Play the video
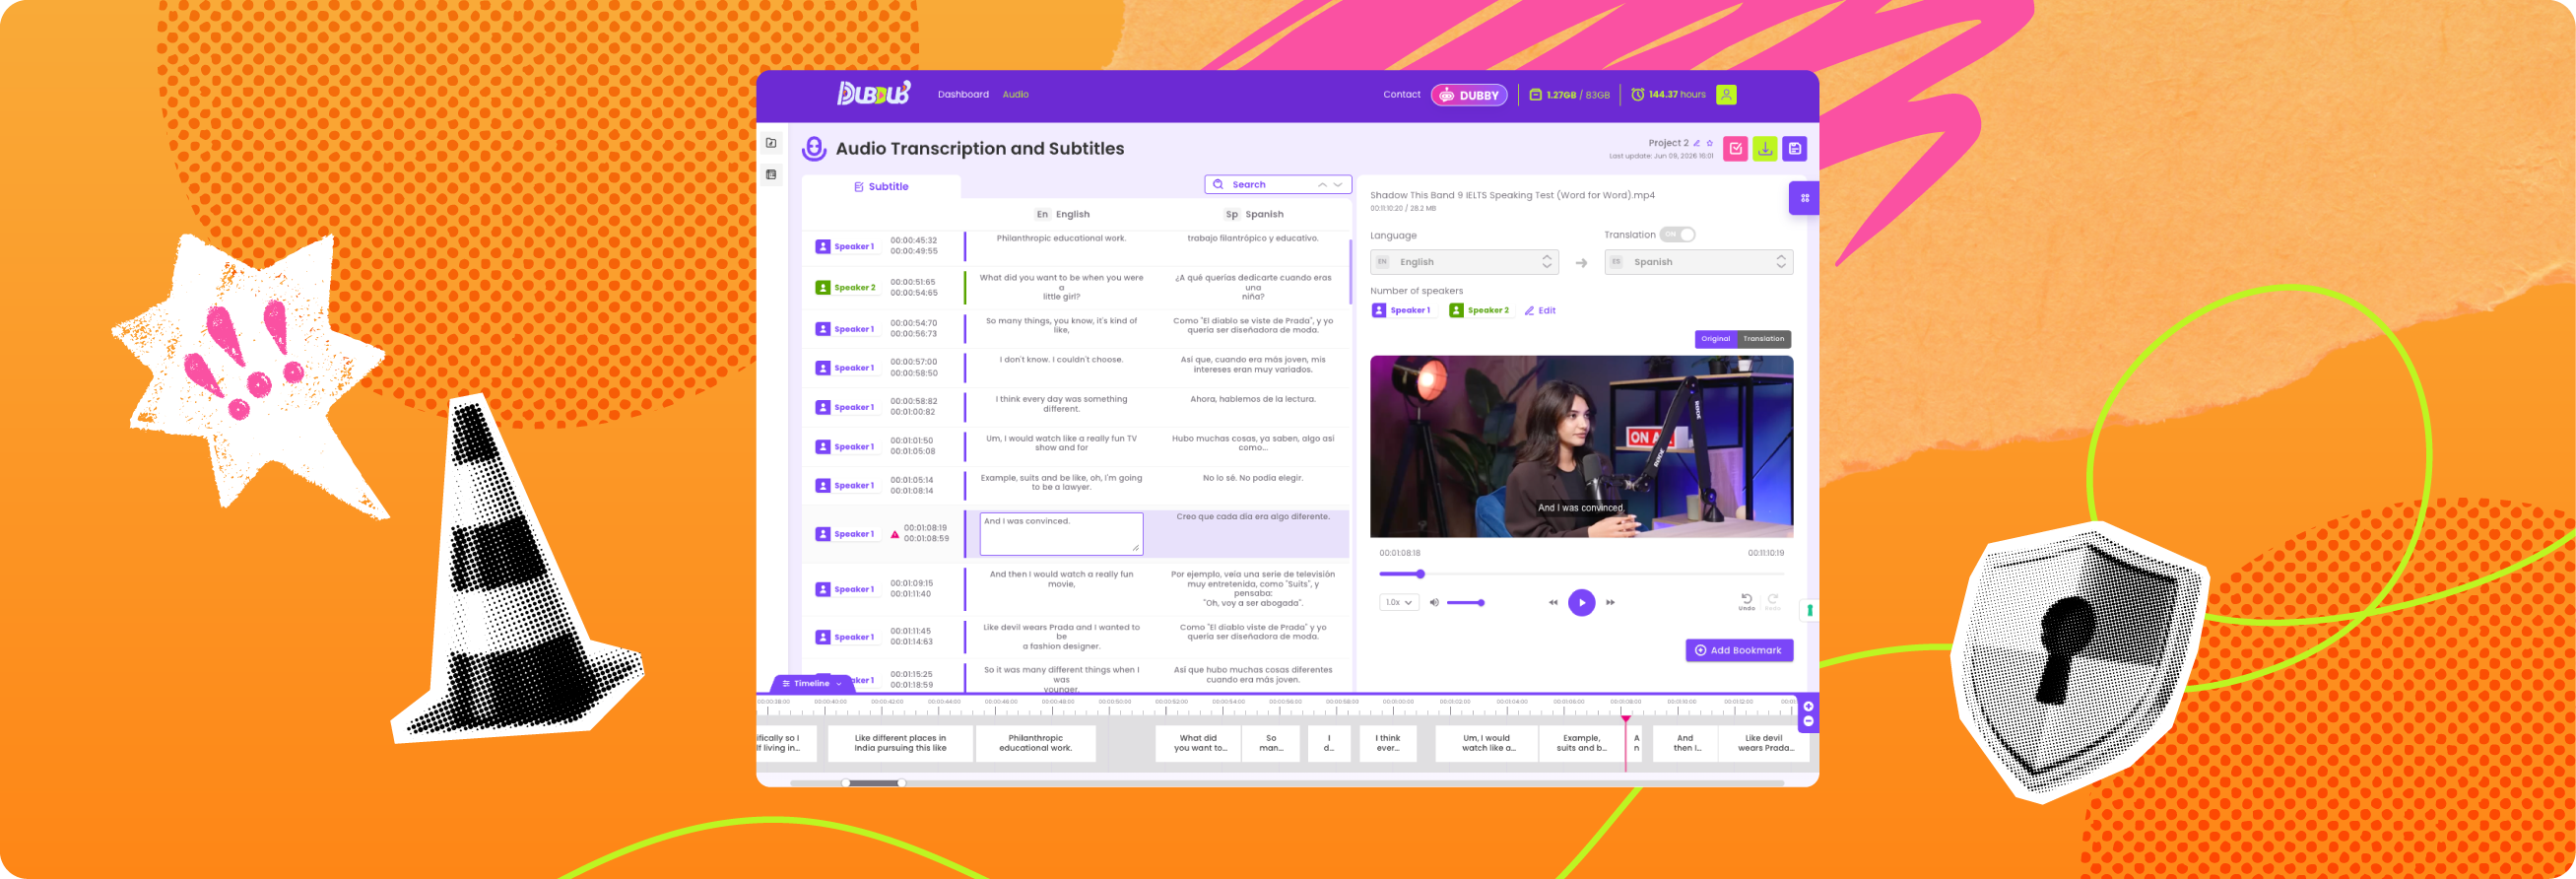The width and height of the screenshot is (2576, 879). pos(1581,602)
